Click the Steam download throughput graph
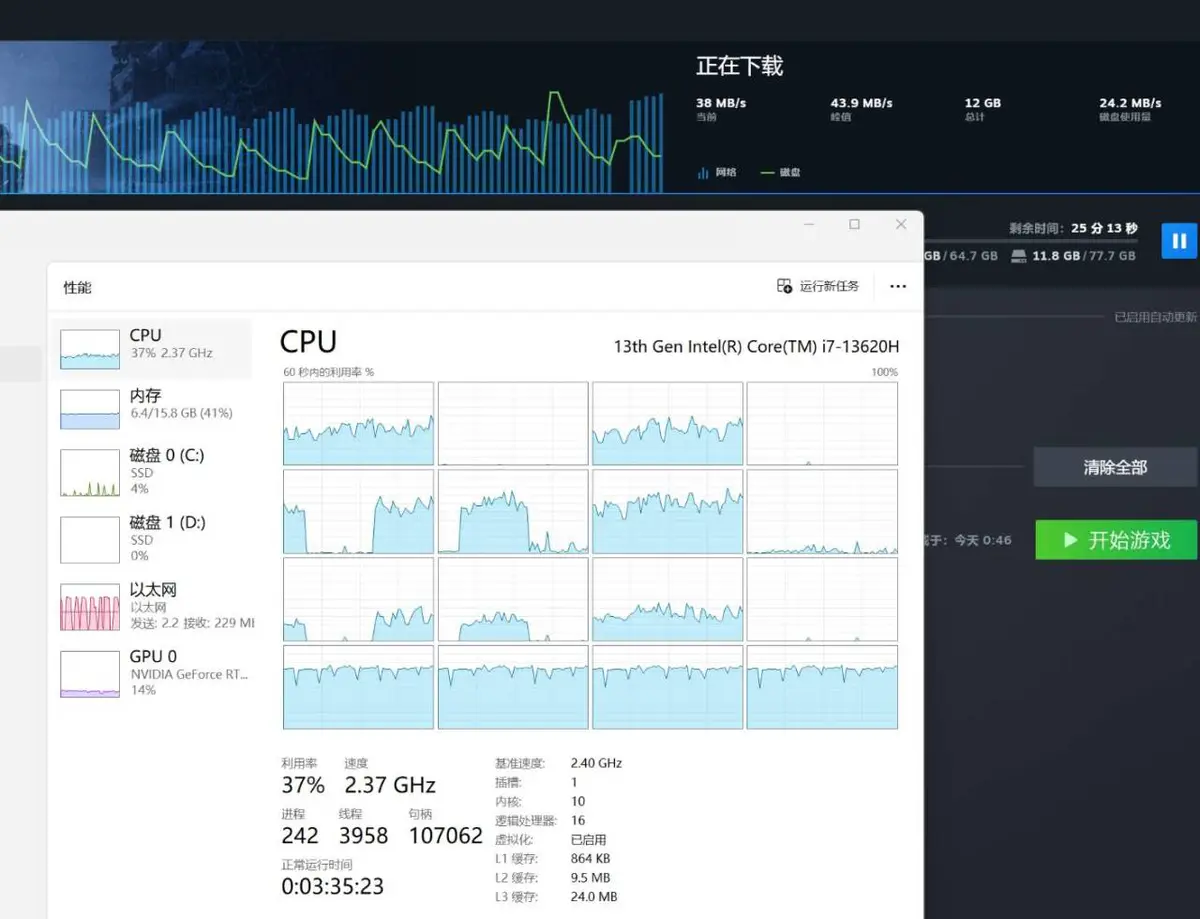Viewport: 1200px width, 919px height. [x=330, y=130]
